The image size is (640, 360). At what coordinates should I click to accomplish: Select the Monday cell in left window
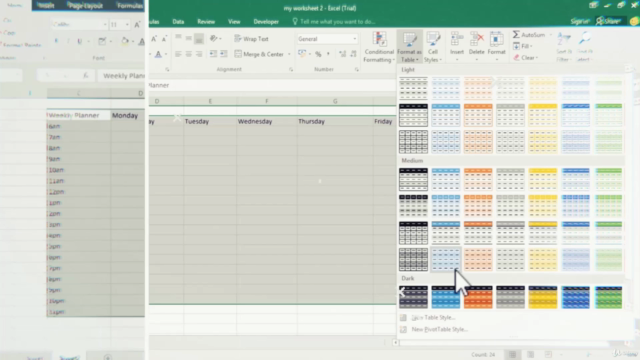coord(127,116)
